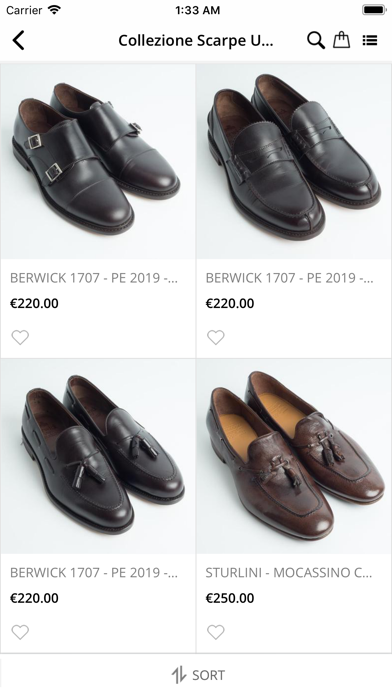
Task: Tap the Collezione Scarpe page title
Action: point(196,40)
